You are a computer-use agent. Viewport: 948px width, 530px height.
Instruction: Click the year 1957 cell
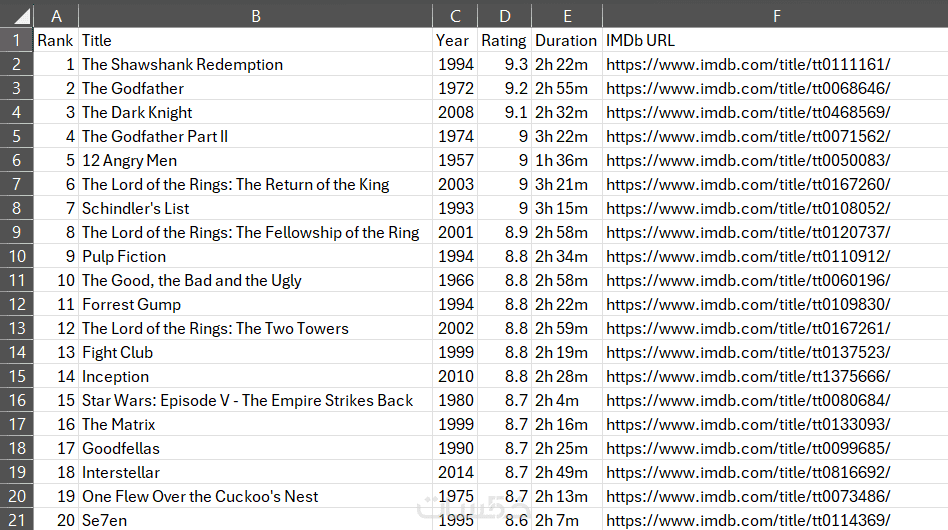pos(456,160)
